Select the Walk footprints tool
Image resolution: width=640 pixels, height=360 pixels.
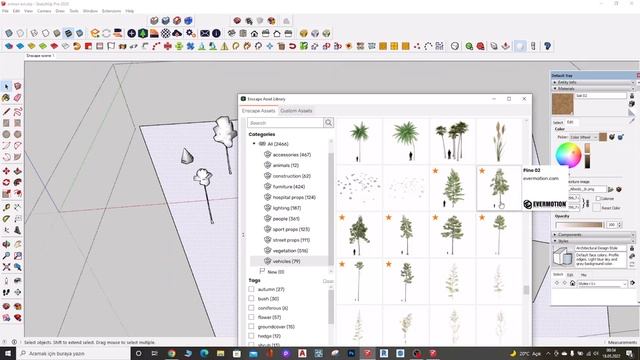6,292
